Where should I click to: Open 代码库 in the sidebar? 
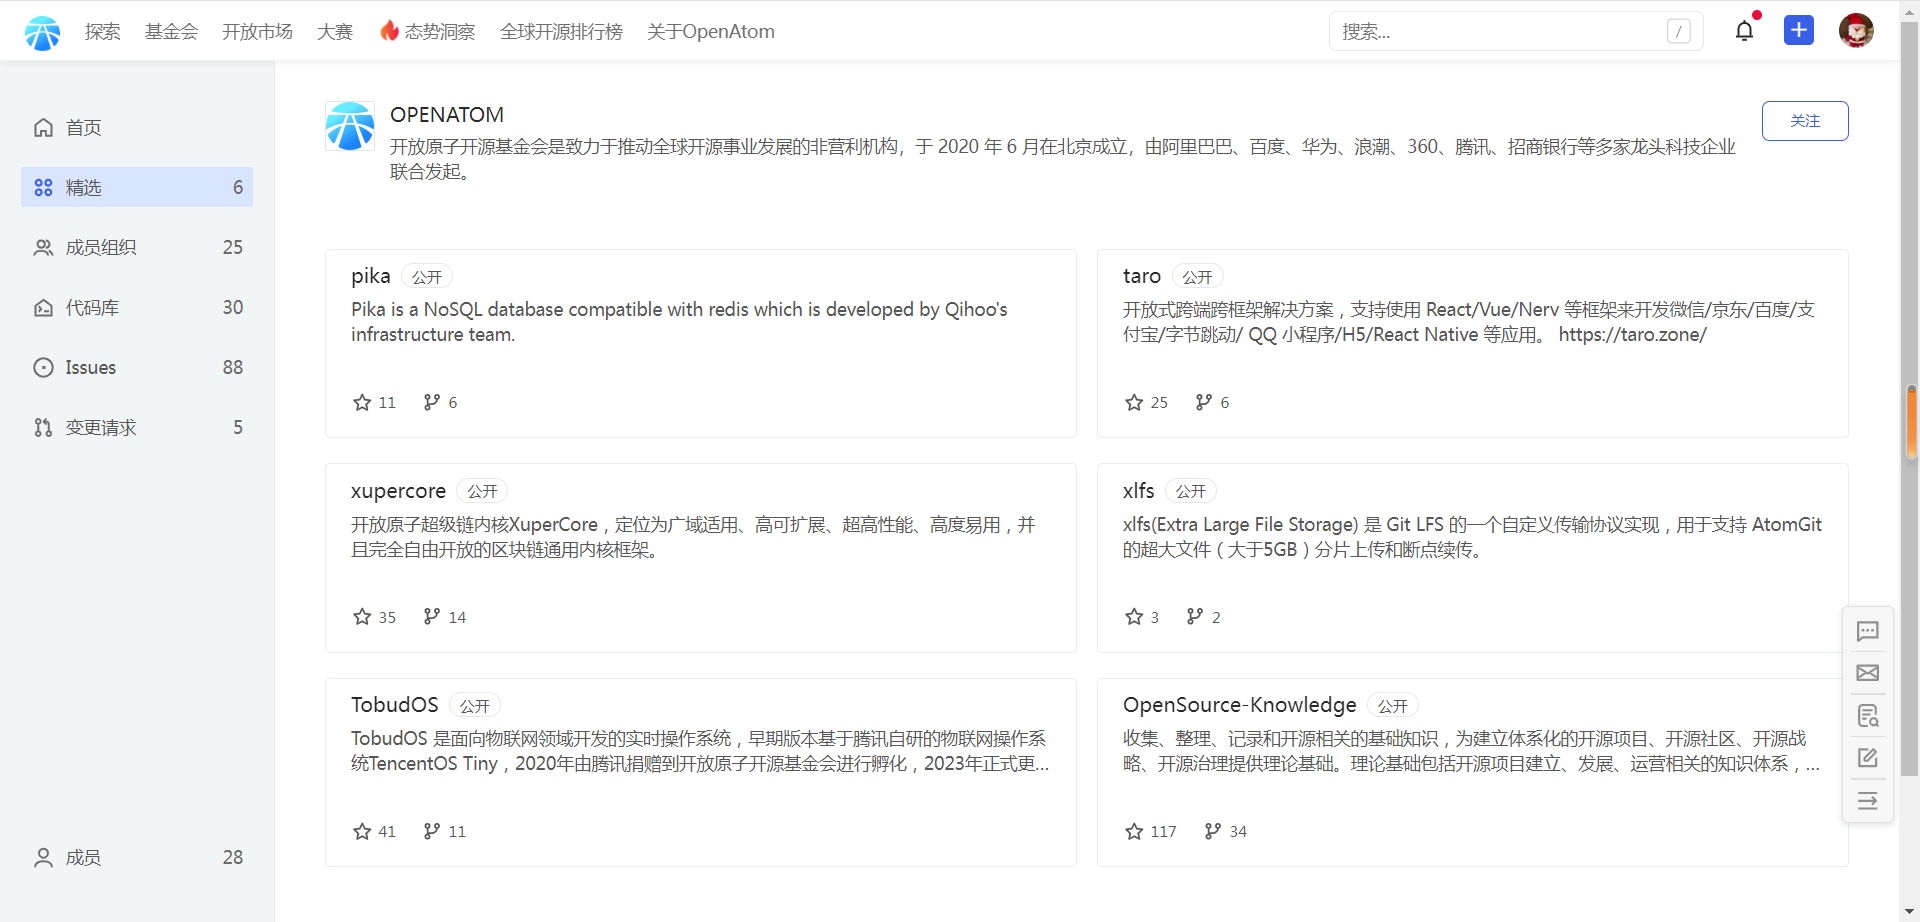click(x=137, y=307)
